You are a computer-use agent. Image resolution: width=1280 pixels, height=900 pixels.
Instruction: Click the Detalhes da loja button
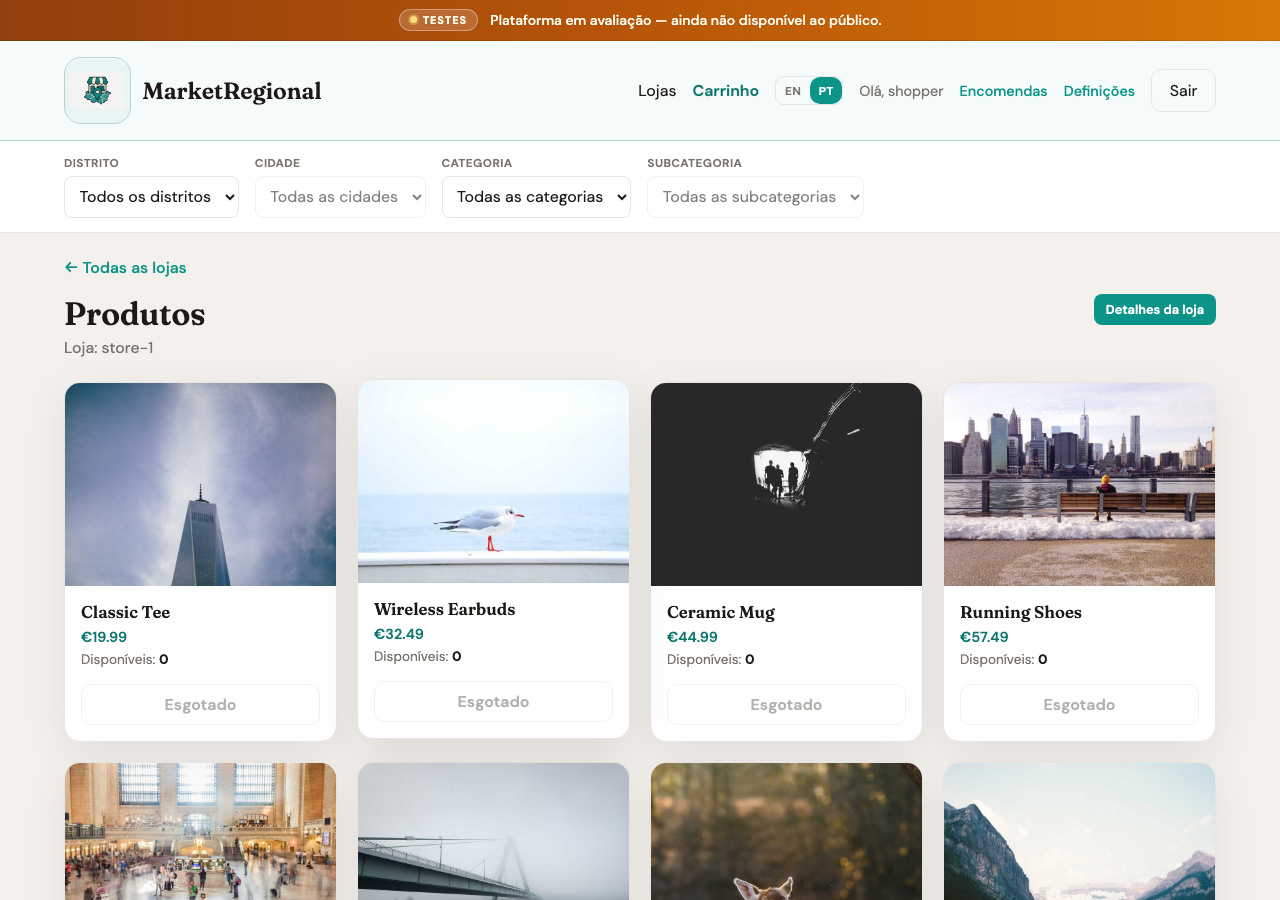1155,309
